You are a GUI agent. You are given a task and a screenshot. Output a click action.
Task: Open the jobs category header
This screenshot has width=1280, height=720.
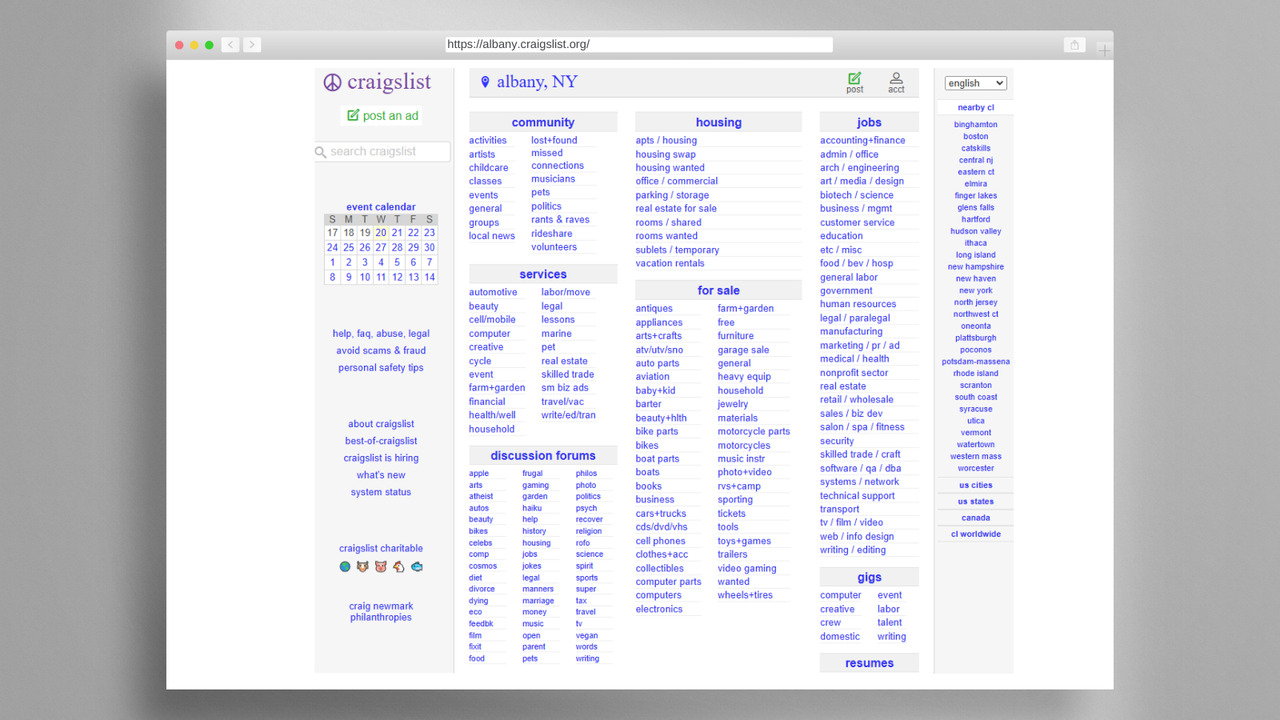tap(869, 123)
